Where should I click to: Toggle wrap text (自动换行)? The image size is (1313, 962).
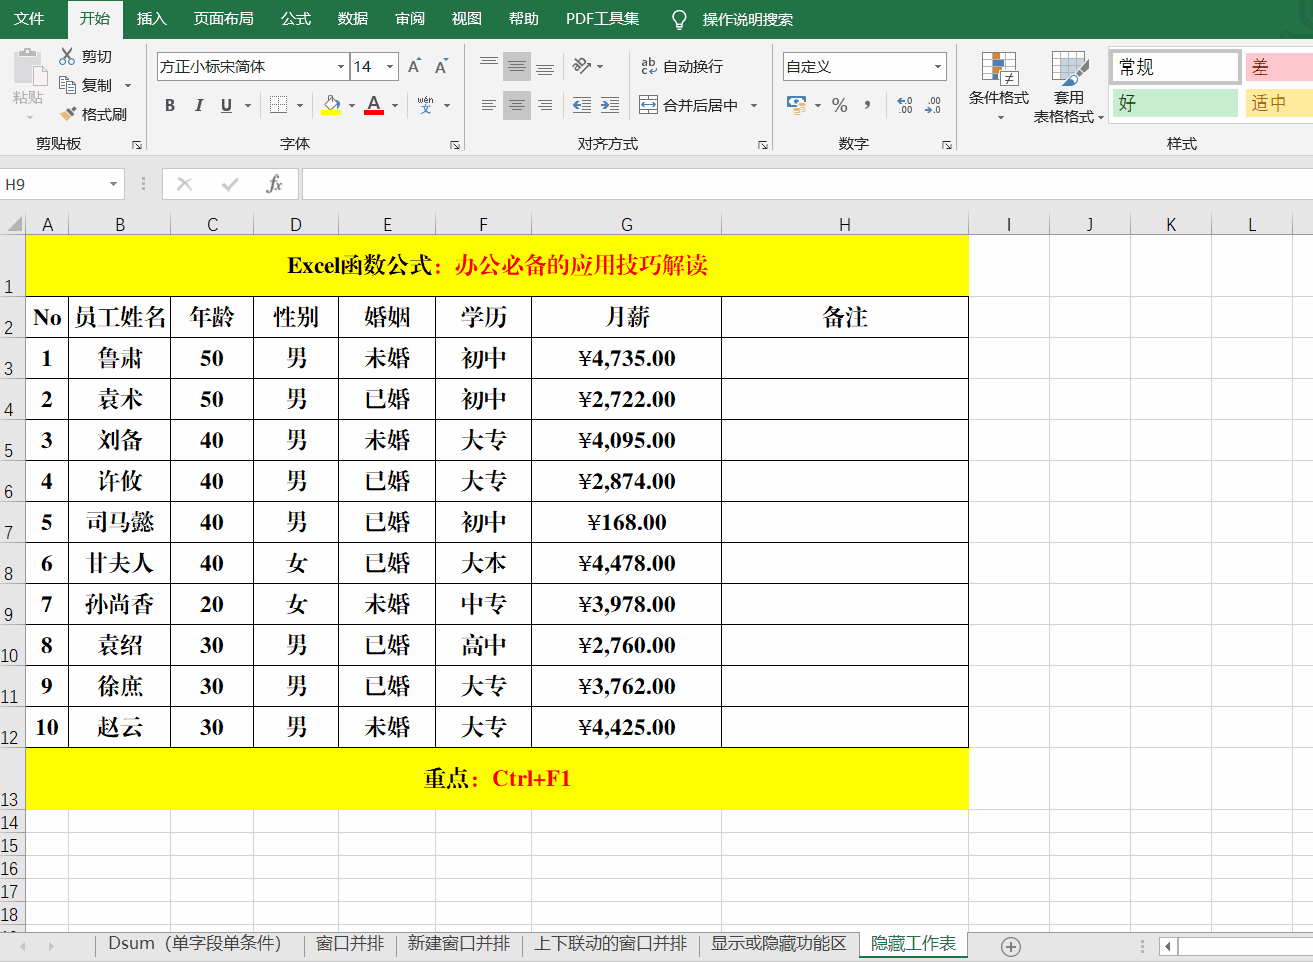click(x=682, y=66)
